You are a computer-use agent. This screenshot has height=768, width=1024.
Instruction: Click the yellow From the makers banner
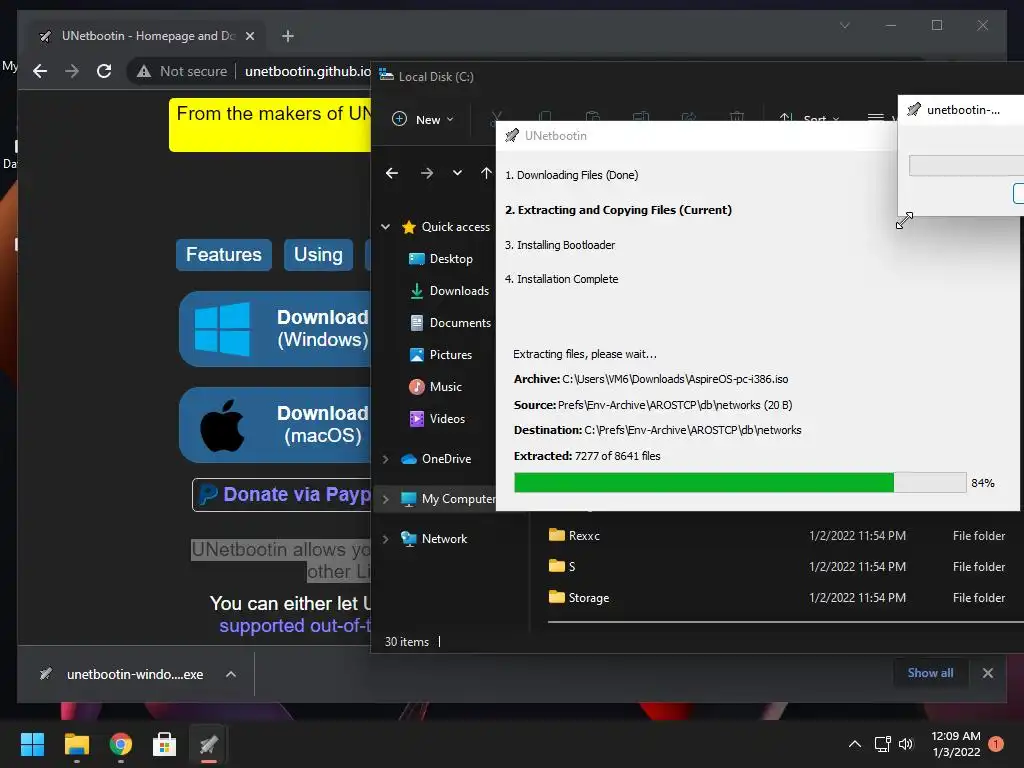coord(270,124)
